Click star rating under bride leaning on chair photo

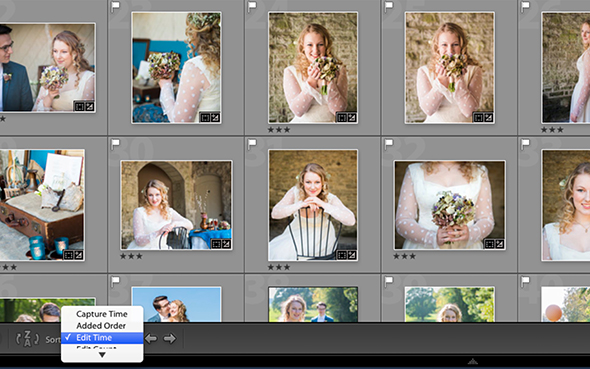click(279, 267)
